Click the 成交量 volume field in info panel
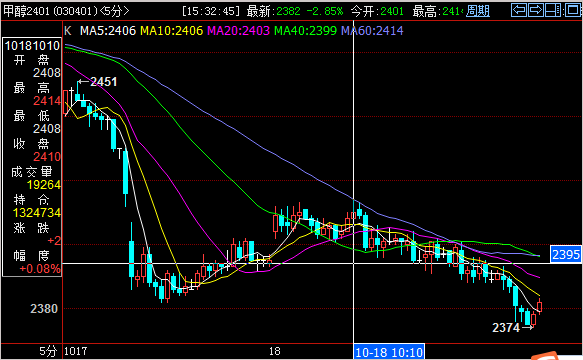 [x=32, y=172]
